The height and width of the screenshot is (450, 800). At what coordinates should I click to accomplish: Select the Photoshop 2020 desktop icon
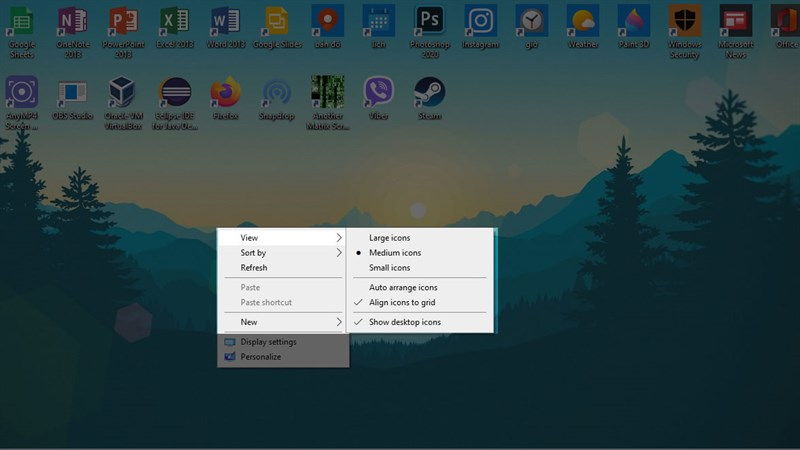[430, 31]
